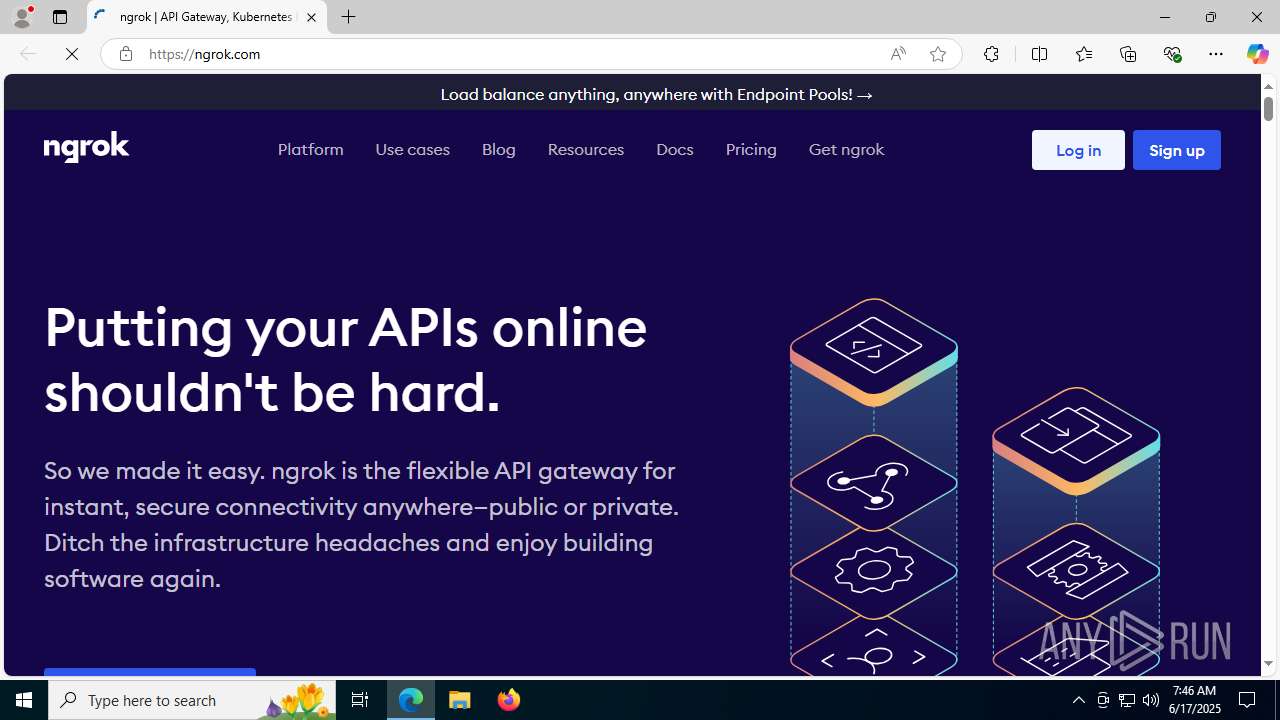The image size is (1280, 720).
Task: Open the Get ngrok page
Action: [x=846, y=149]
